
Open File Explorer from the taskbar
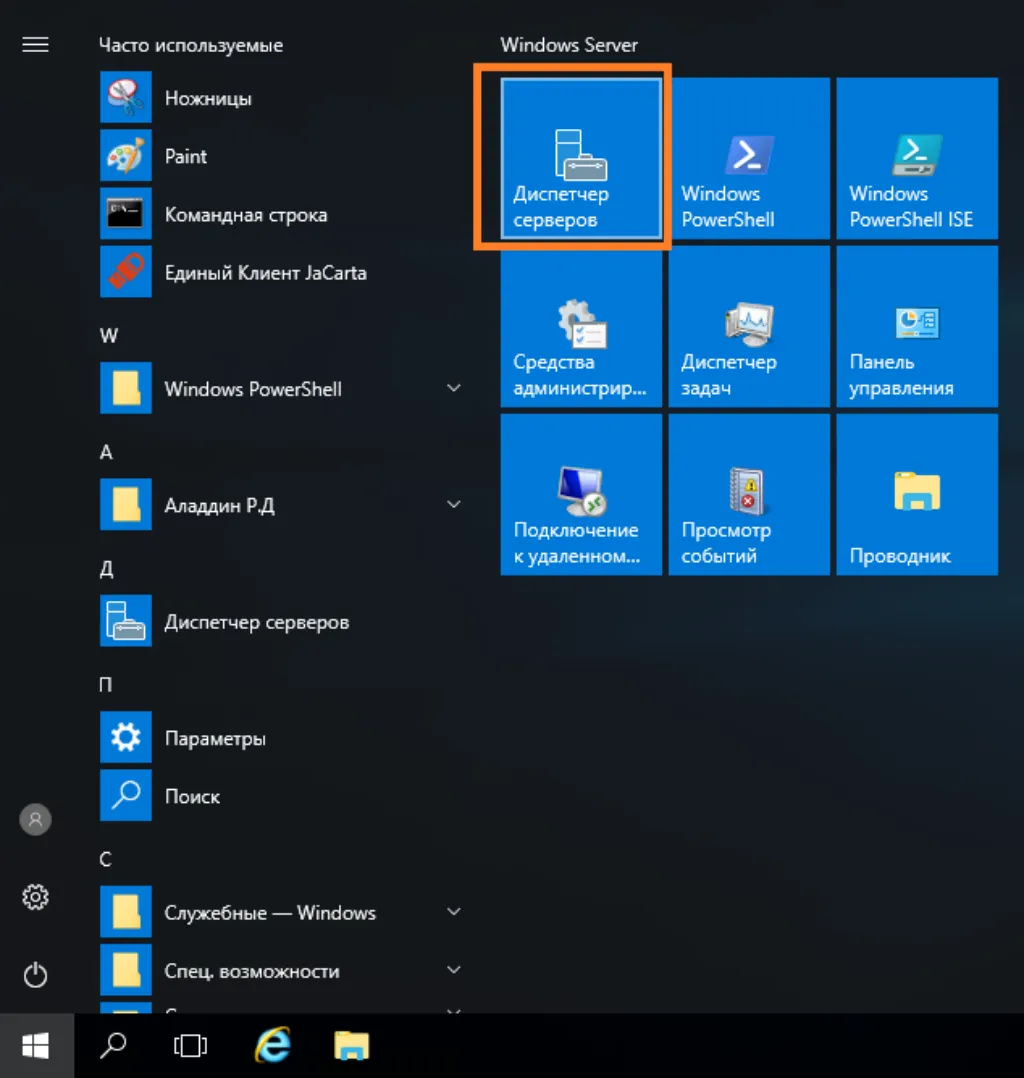(x=351, y=1046)
